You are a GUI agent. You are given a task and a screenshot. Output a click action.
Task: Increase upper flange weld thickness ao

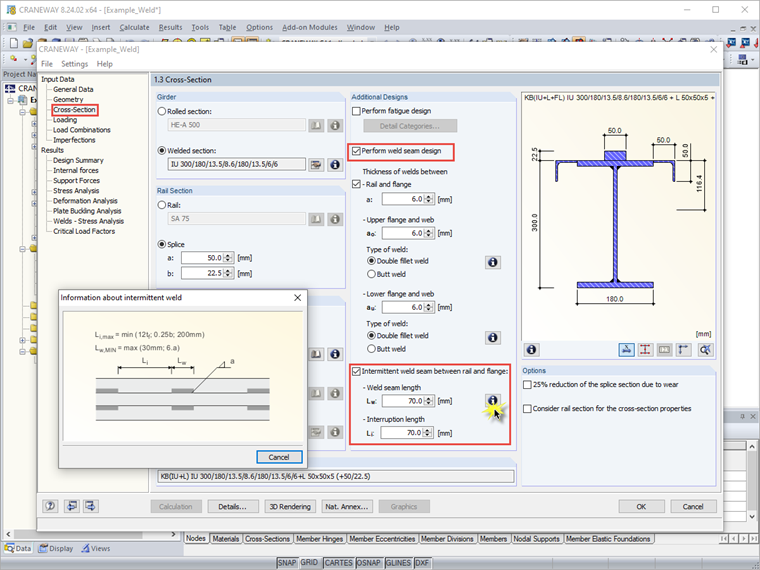(428, 230)
